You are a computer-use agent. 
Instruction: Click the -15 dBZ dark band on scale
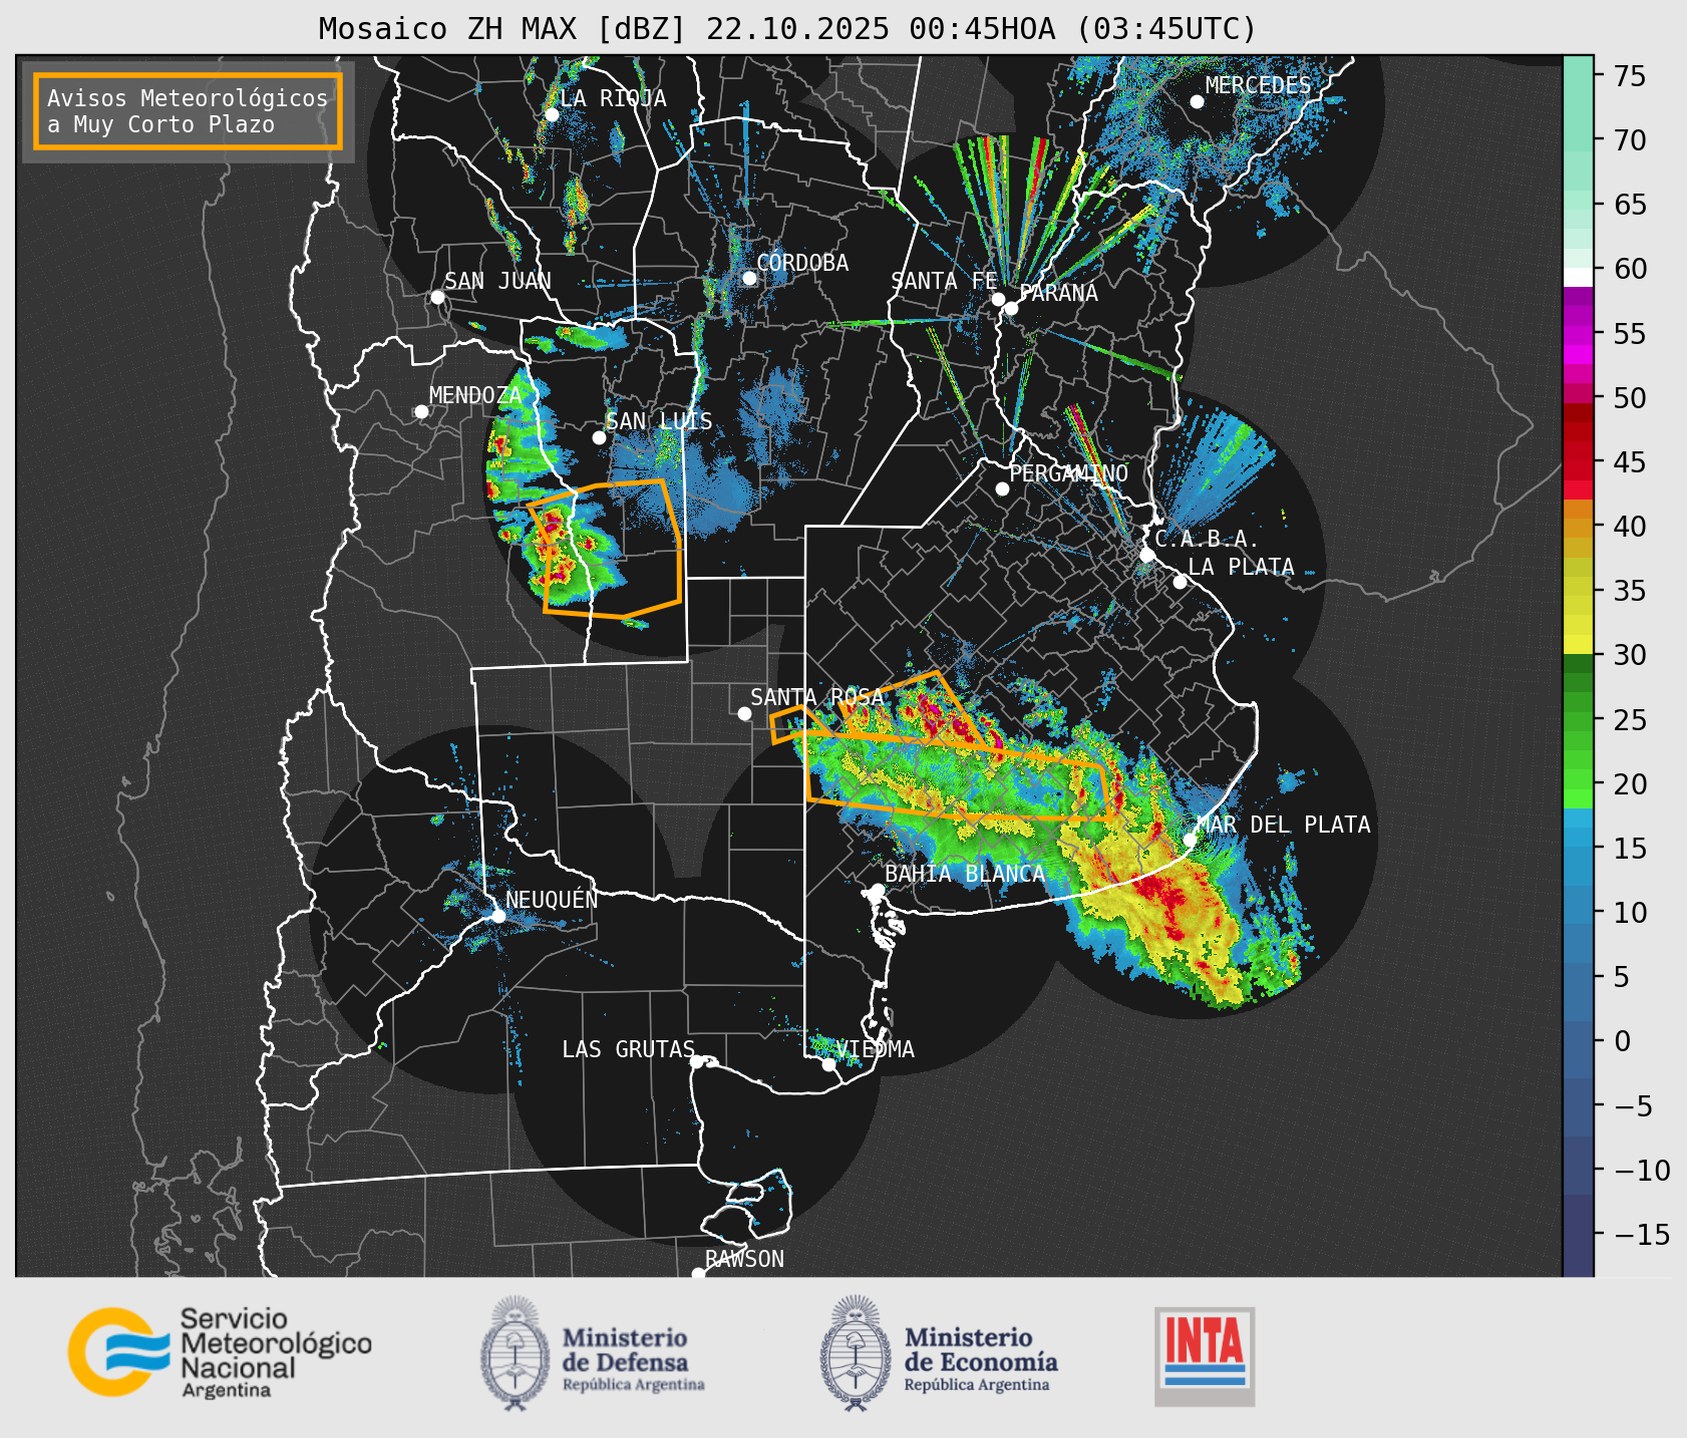click(1578, 1234)
